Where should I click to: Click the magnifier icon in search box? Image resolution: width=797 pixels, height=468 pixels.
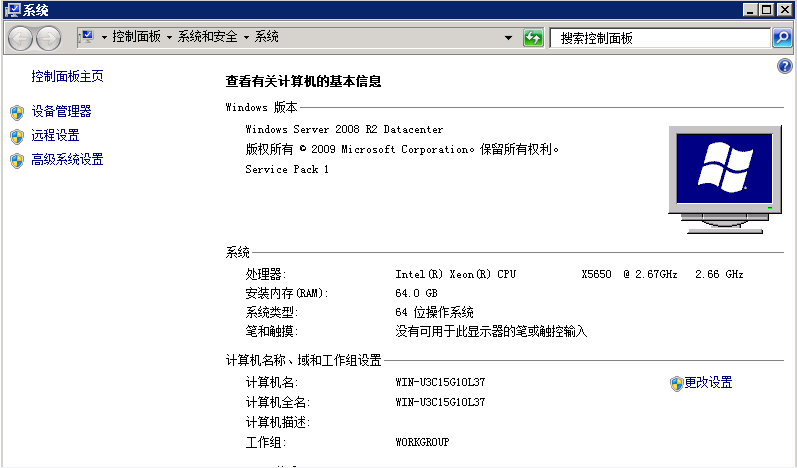pyautogui.click(x=781, y=37)
